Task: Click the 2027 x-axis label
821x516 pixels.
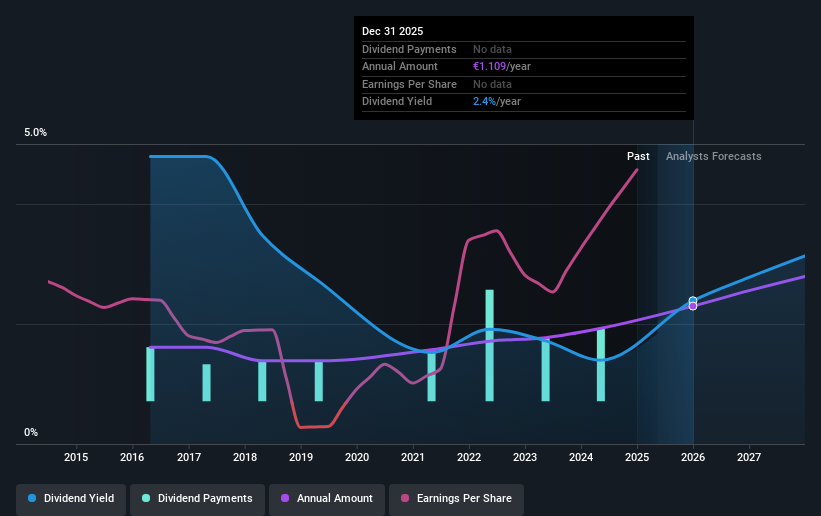Action: click(x=749, y=457)
